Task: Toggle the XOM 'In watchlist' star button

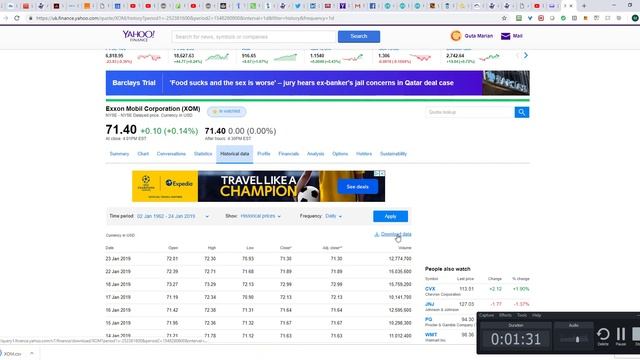Action: pyautogui.click(x=227, y=111)
